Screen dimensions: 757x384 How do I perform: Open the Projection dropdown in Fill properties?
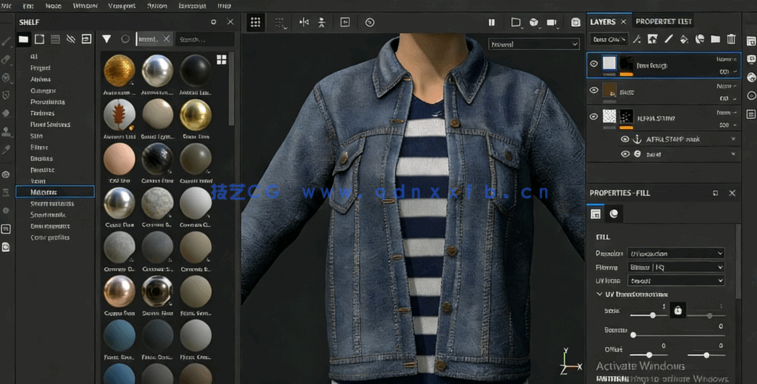(676, 253)
